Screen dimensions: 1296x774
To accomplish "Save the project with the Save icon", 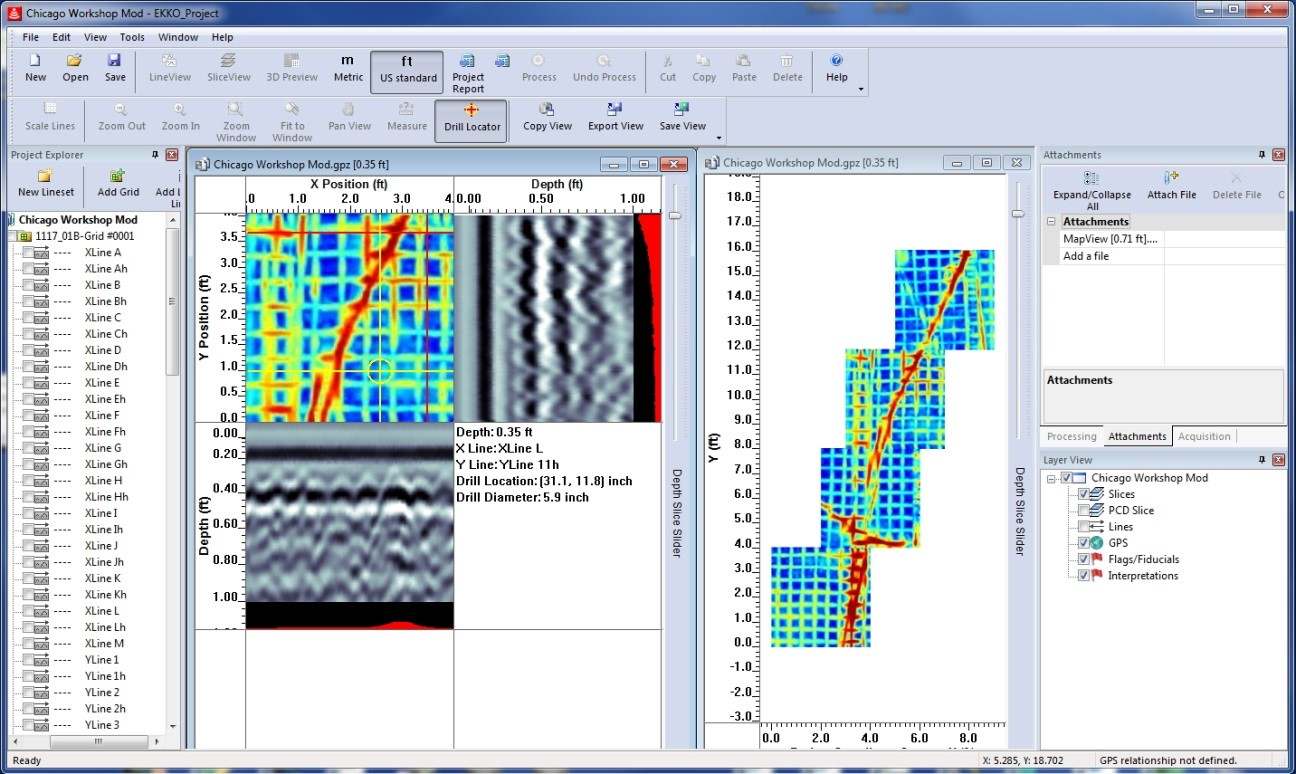I will point(115,69).
